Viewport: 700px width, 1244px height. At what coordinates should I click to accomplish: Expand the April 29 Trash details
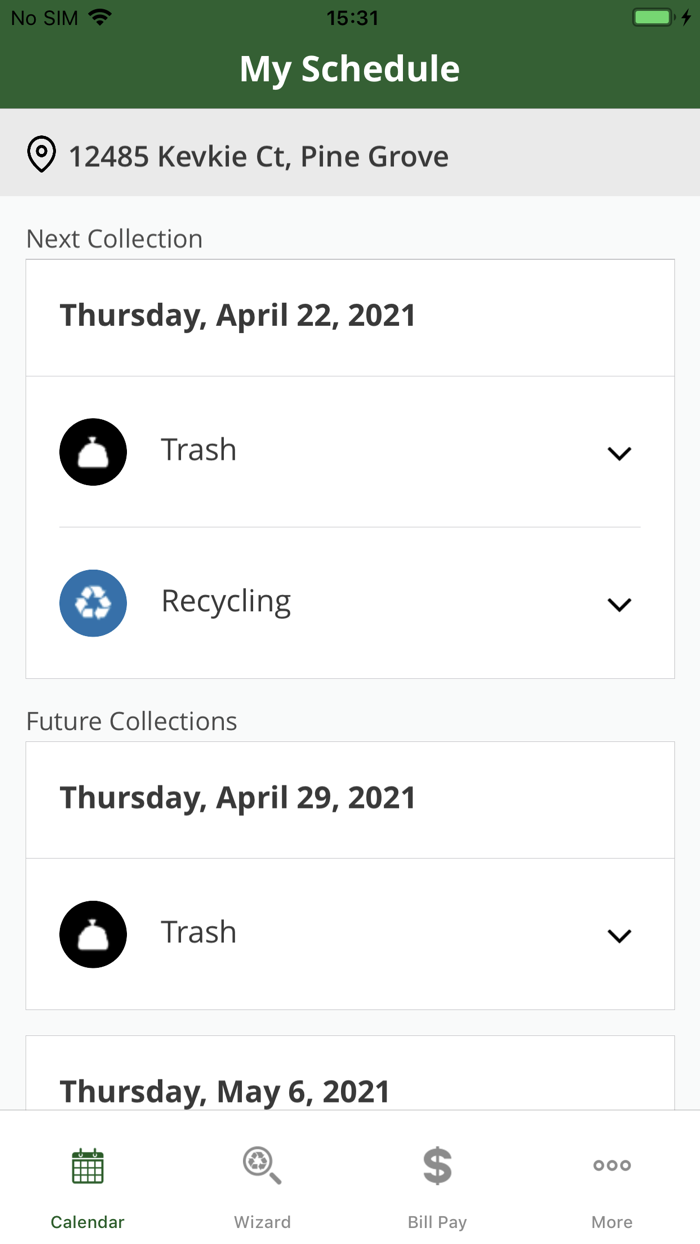(x=619, y=936)
